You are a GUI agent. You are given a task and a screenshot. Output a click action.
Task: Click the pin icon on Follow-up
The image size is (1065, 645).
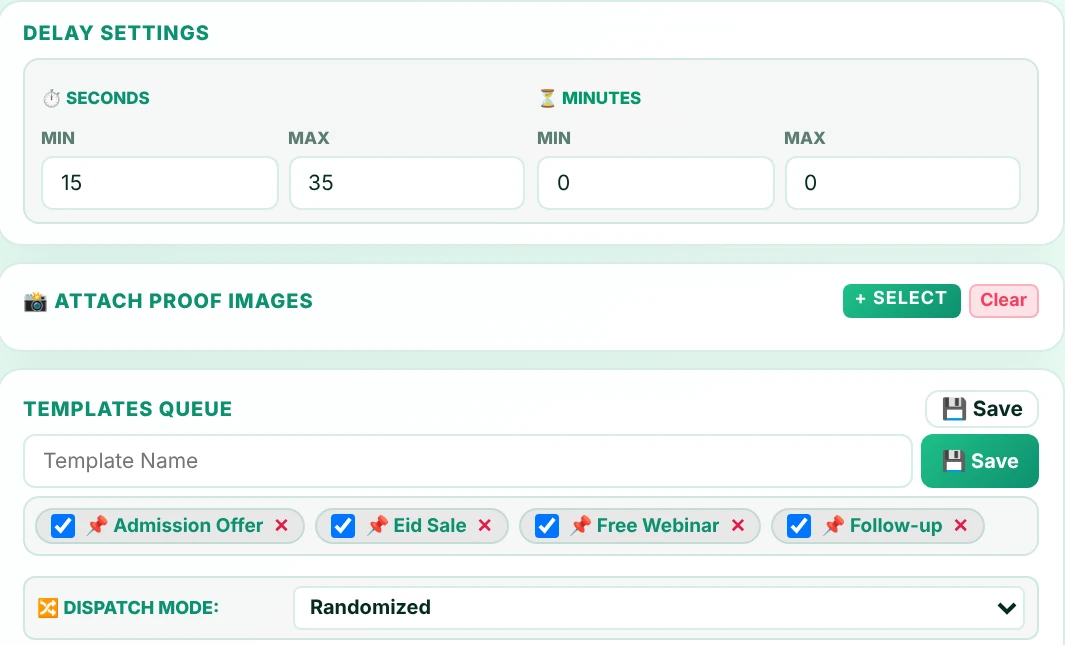(x=833, y=525)
